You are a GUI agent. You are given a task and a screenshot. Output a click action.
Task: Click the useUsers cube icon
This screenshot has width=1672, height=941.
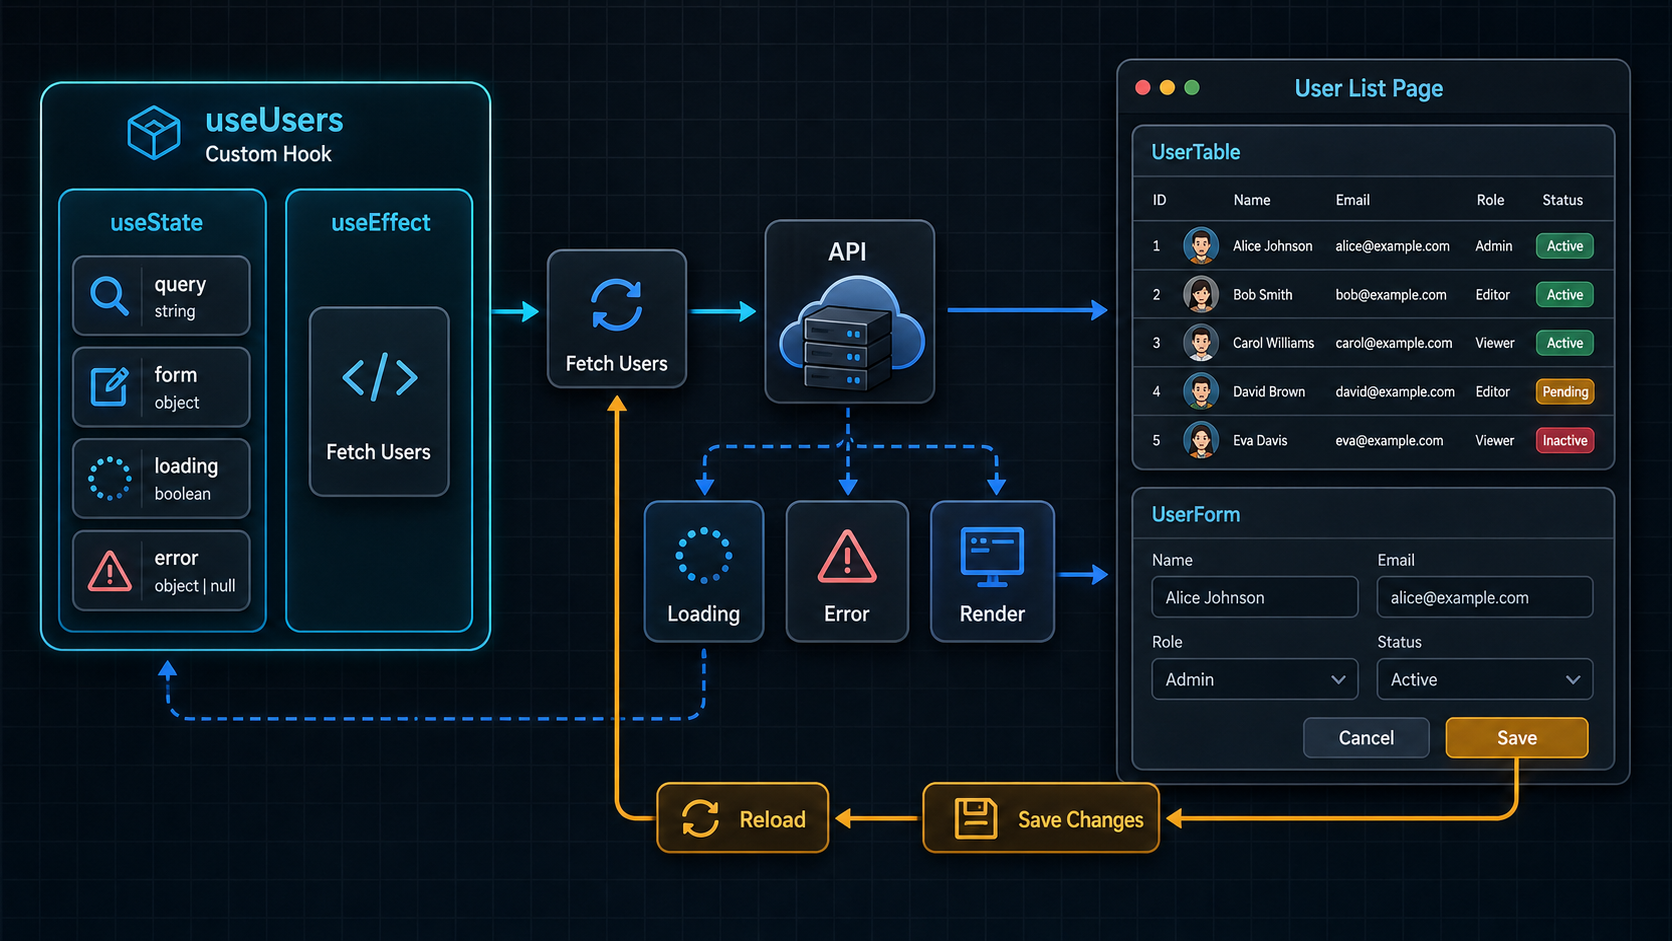(154, 132)
